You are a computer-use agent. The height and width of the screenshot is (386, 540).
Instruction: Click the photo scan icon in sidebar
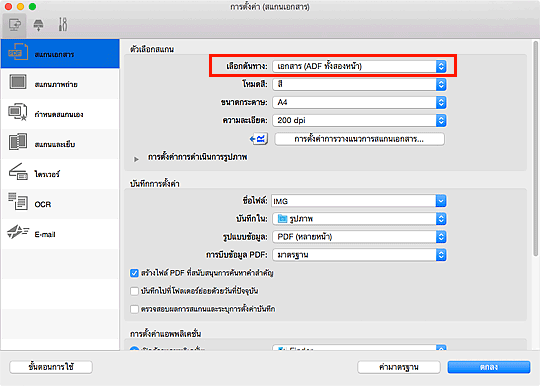coord(18,82)
